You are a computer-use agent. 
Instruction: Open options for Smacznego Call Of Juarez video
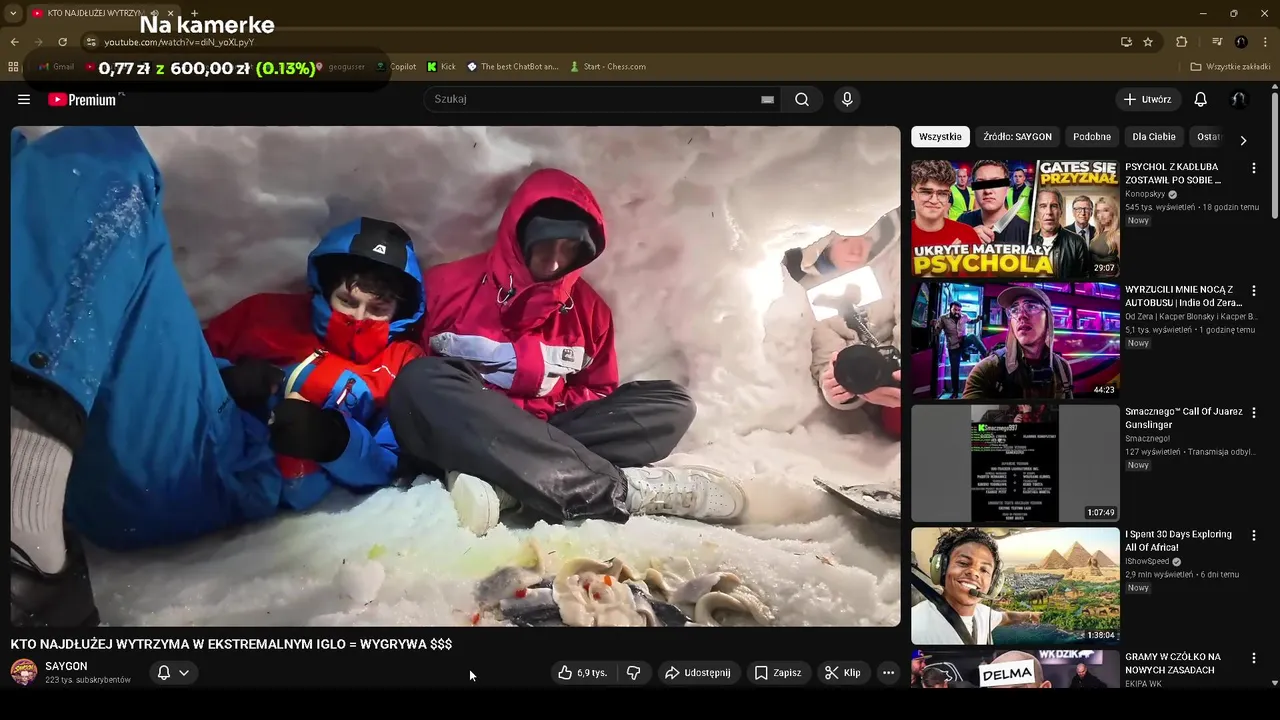tap(1253, 412)
